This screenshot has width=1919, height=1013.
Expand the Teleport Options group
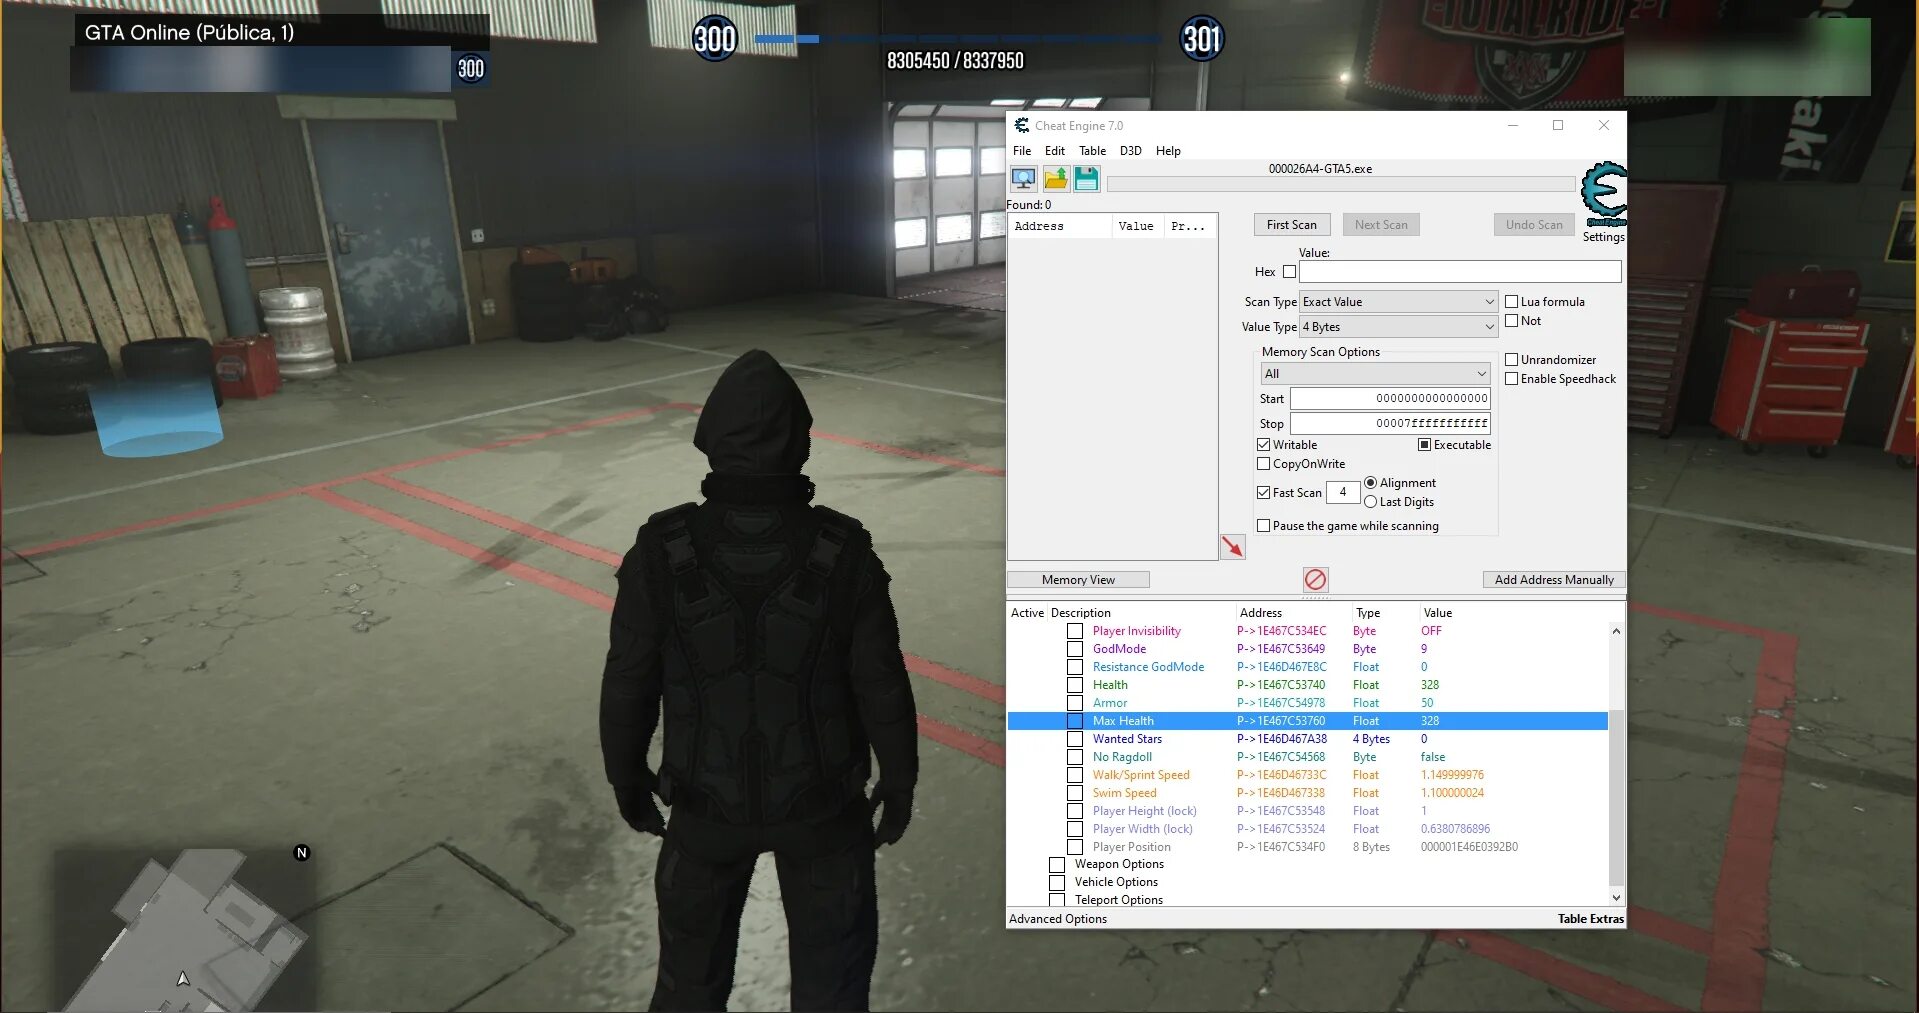(1057, 900)
